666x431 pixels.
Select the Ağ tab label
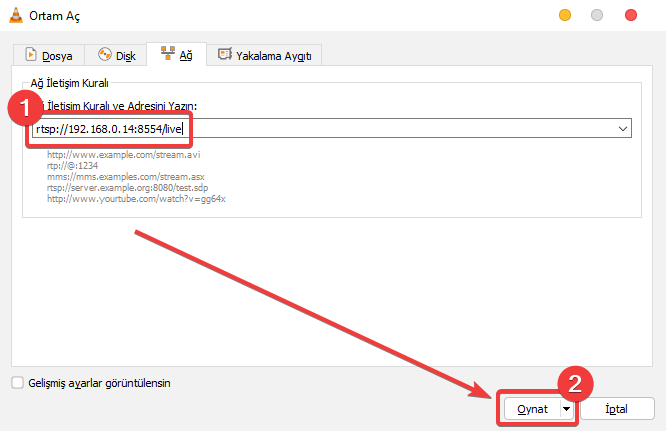[x=185, y=55]
